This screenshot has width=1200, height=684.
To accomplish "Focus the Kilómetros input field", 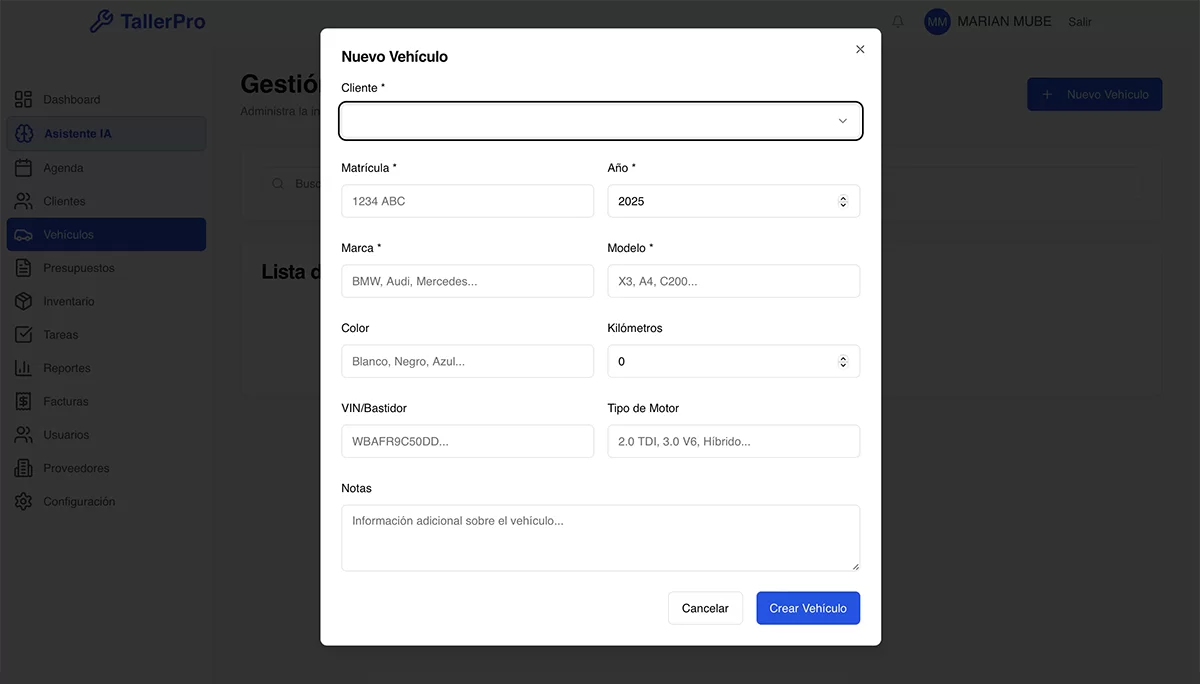I will point(734,361).
